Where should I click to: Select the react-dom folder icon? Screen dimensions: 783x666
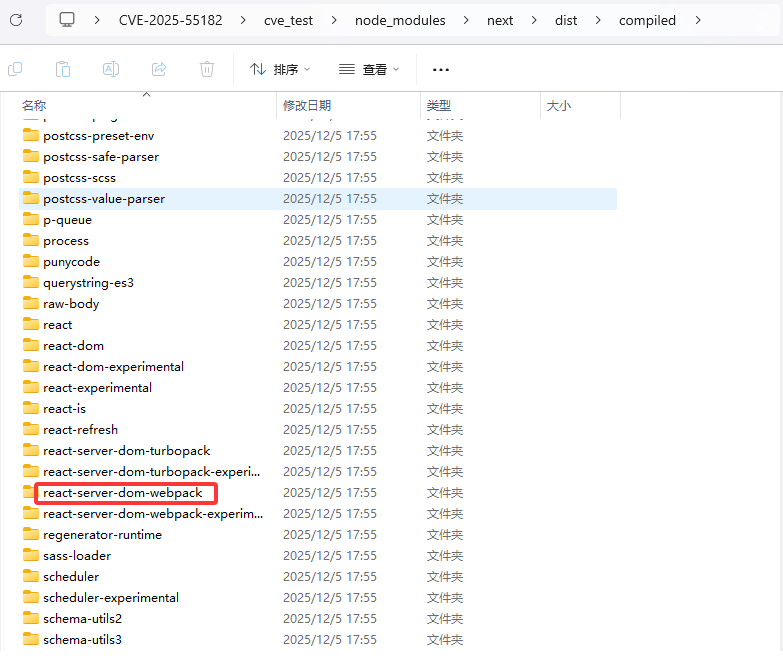30,346
